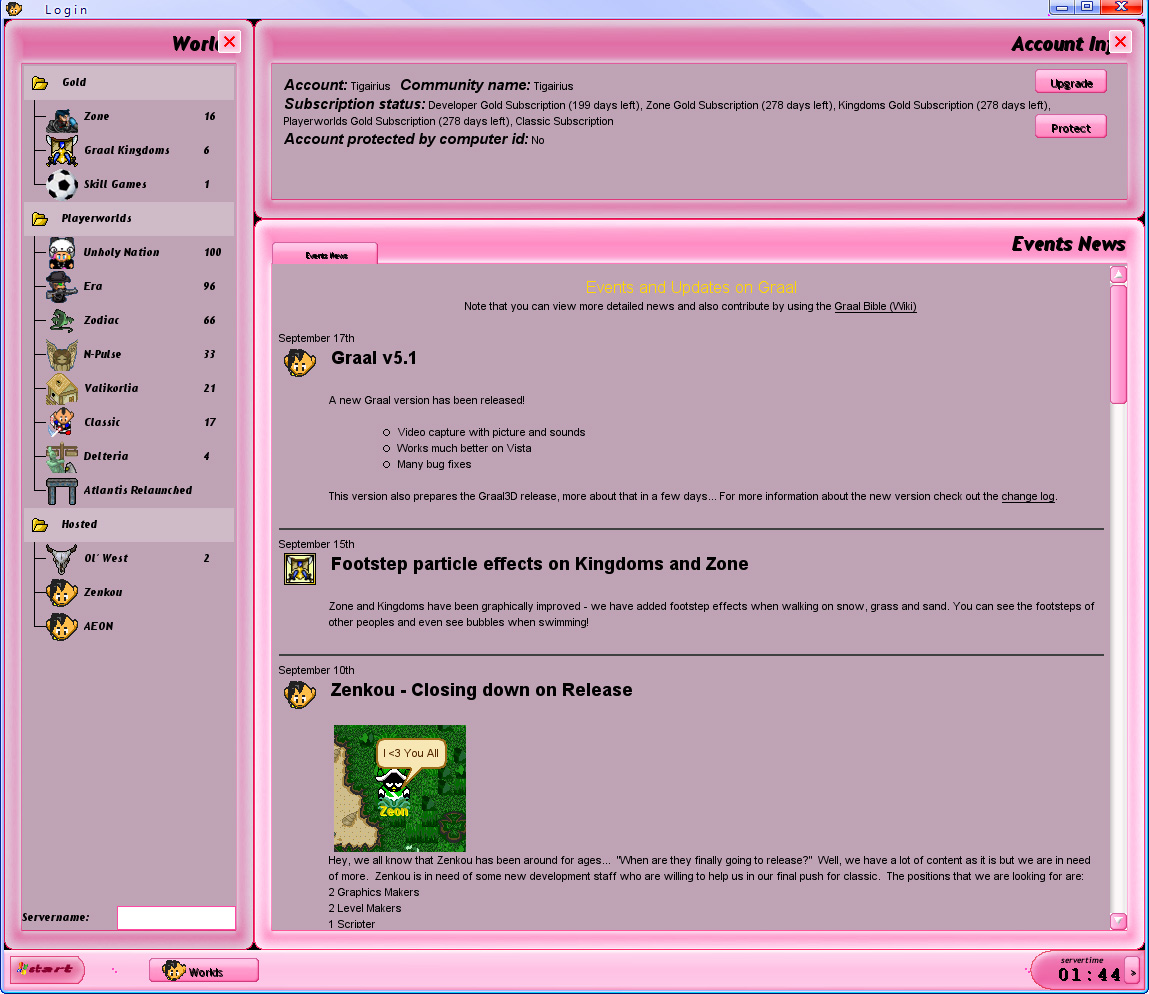Screen dimensions: 1149x994
Task: Select the Ol' West skull icon
Action: click(x=62, y=559)
